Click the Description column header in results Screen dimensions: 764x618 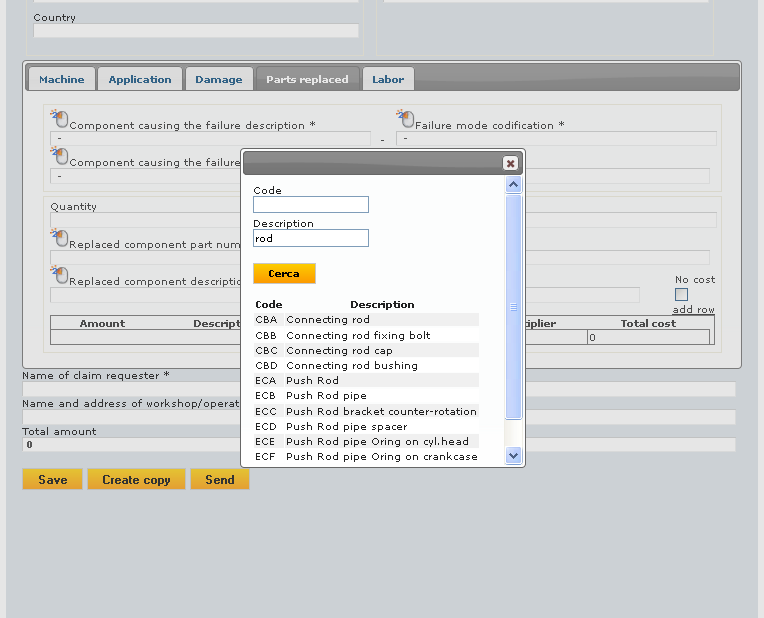point(382,305)
